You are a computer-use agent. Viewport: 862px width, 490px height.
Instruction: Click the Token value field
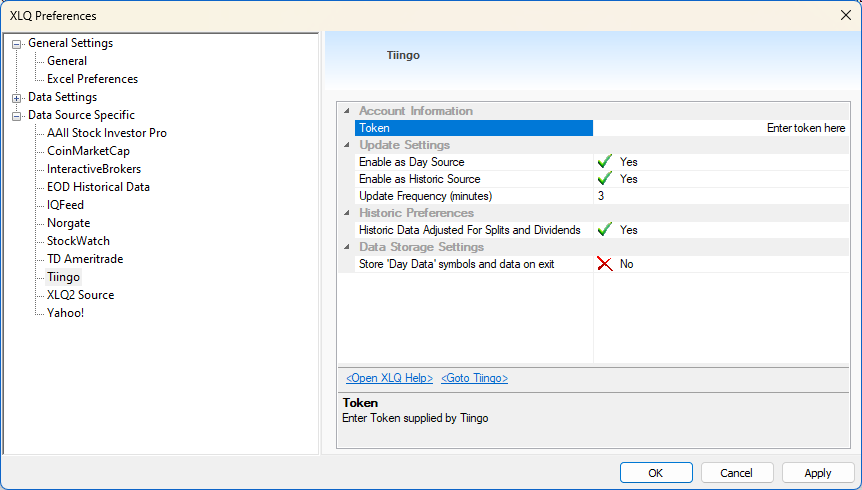click(721, 128)
